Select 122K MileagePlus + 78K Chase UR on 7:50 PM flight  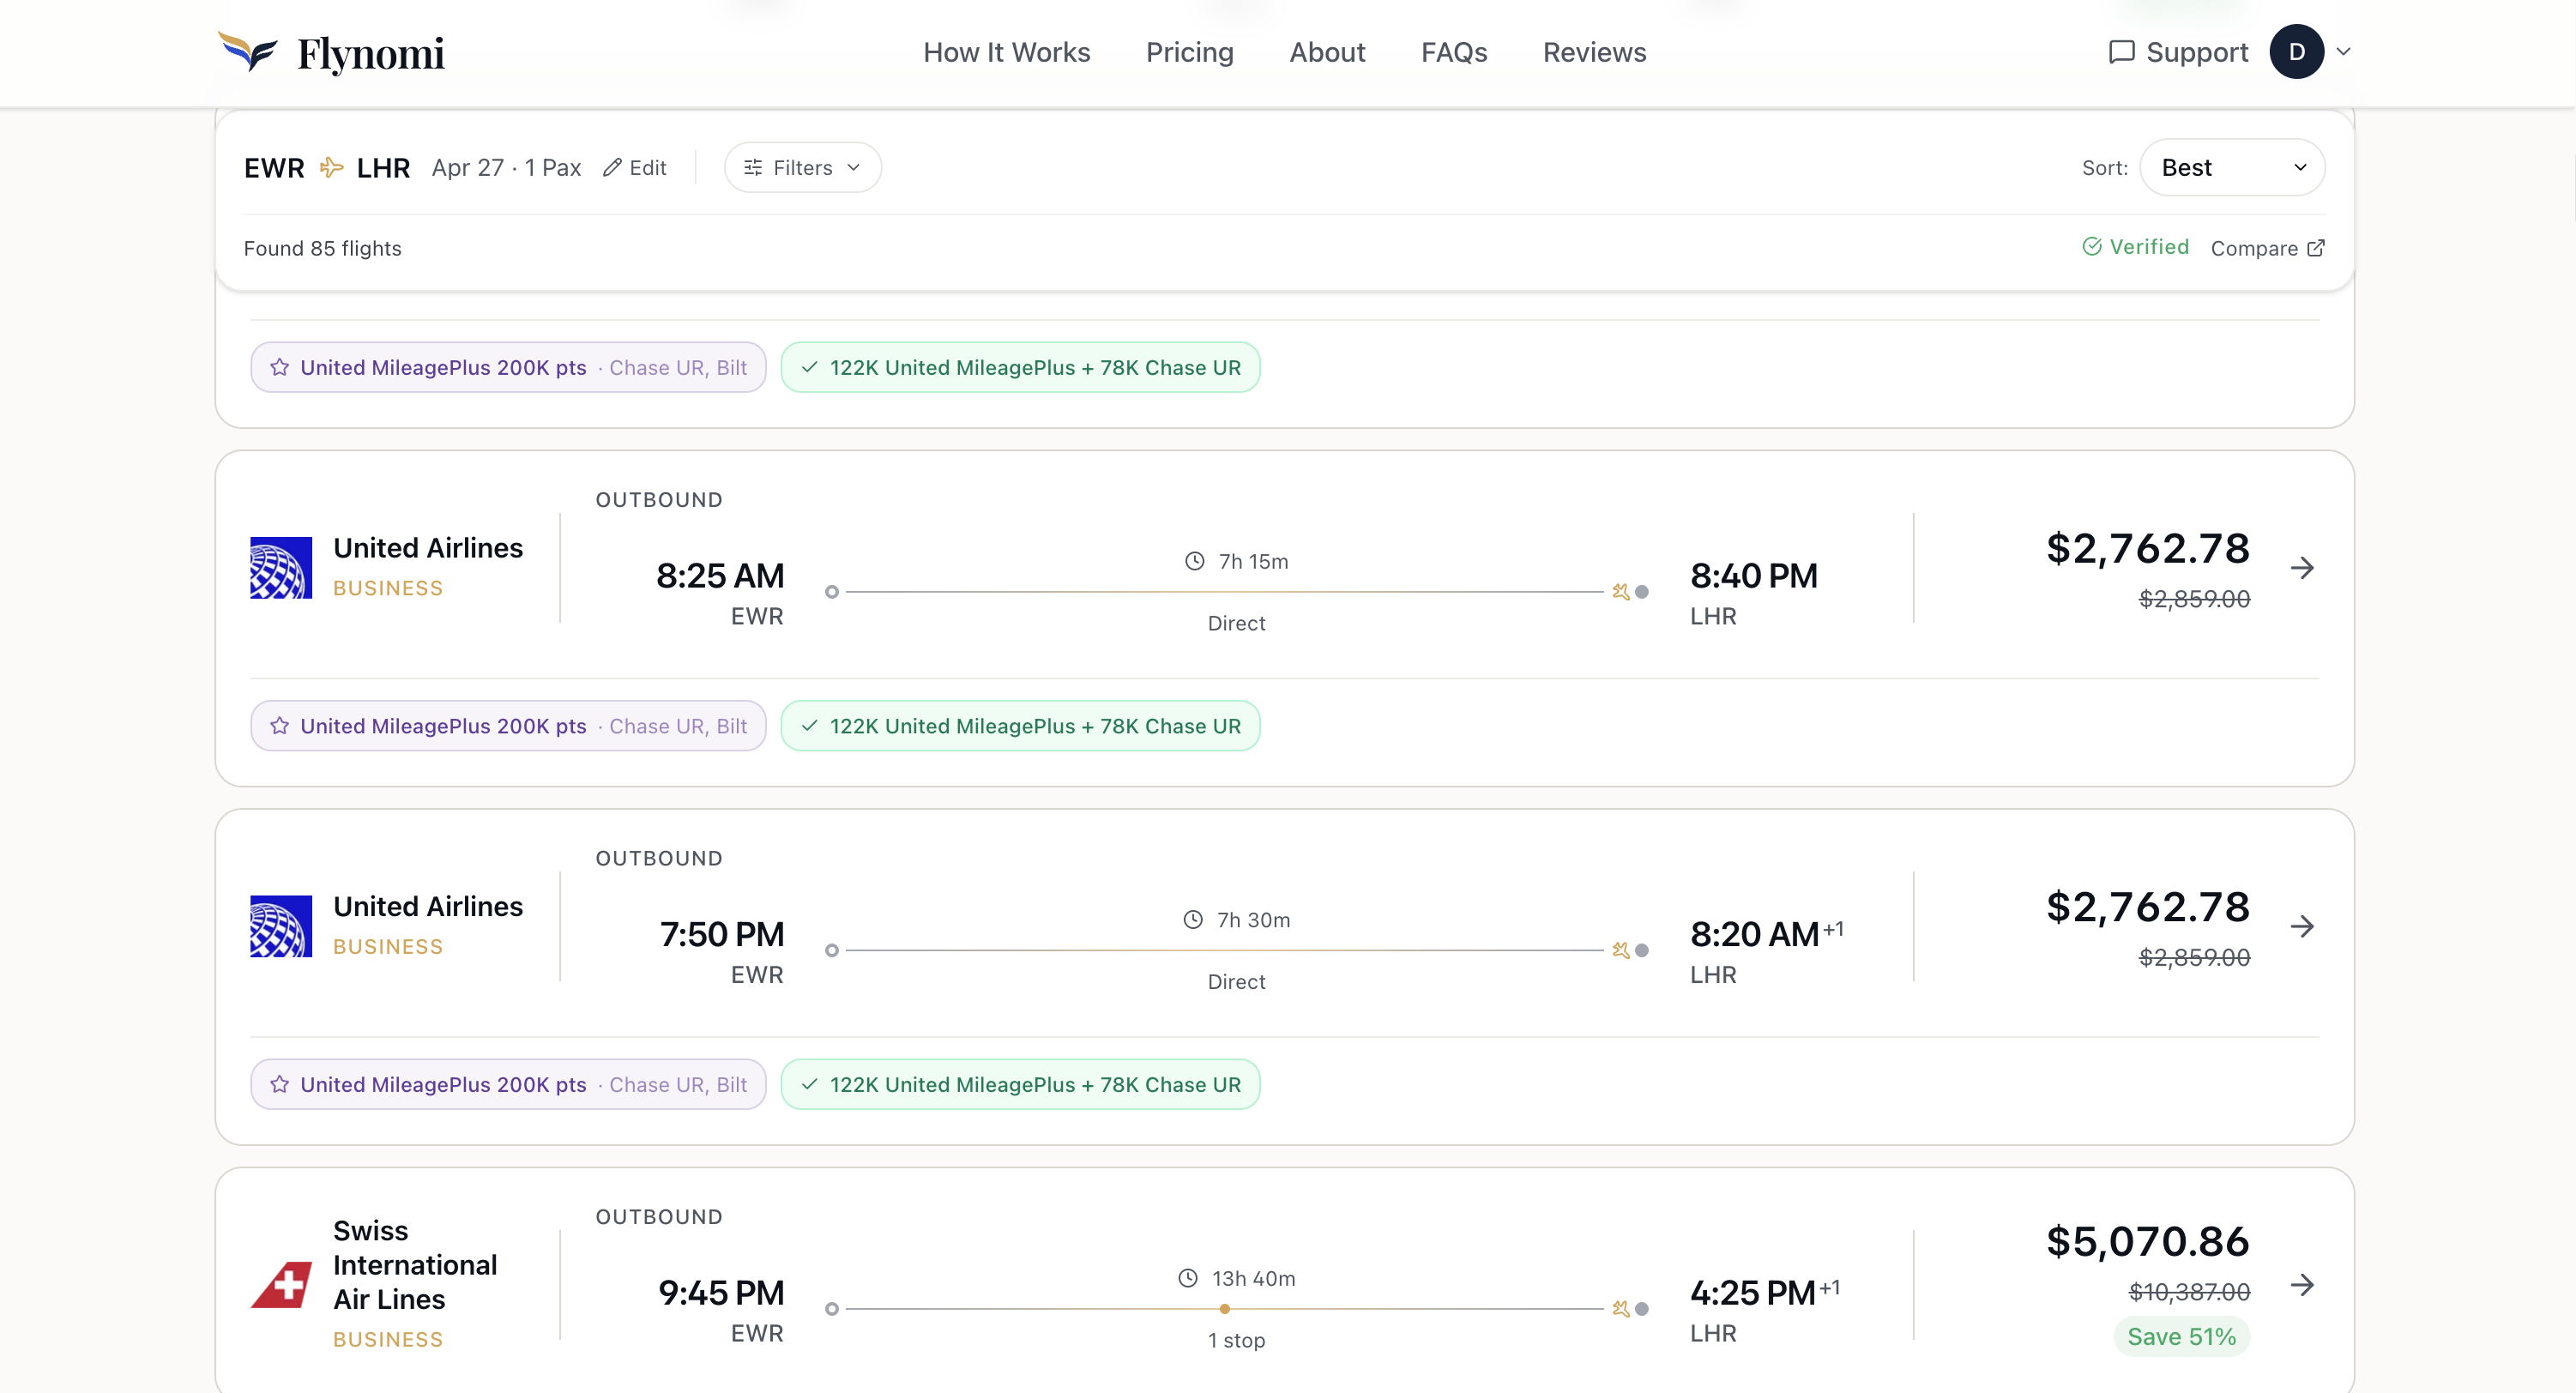coord(1020,1084)
